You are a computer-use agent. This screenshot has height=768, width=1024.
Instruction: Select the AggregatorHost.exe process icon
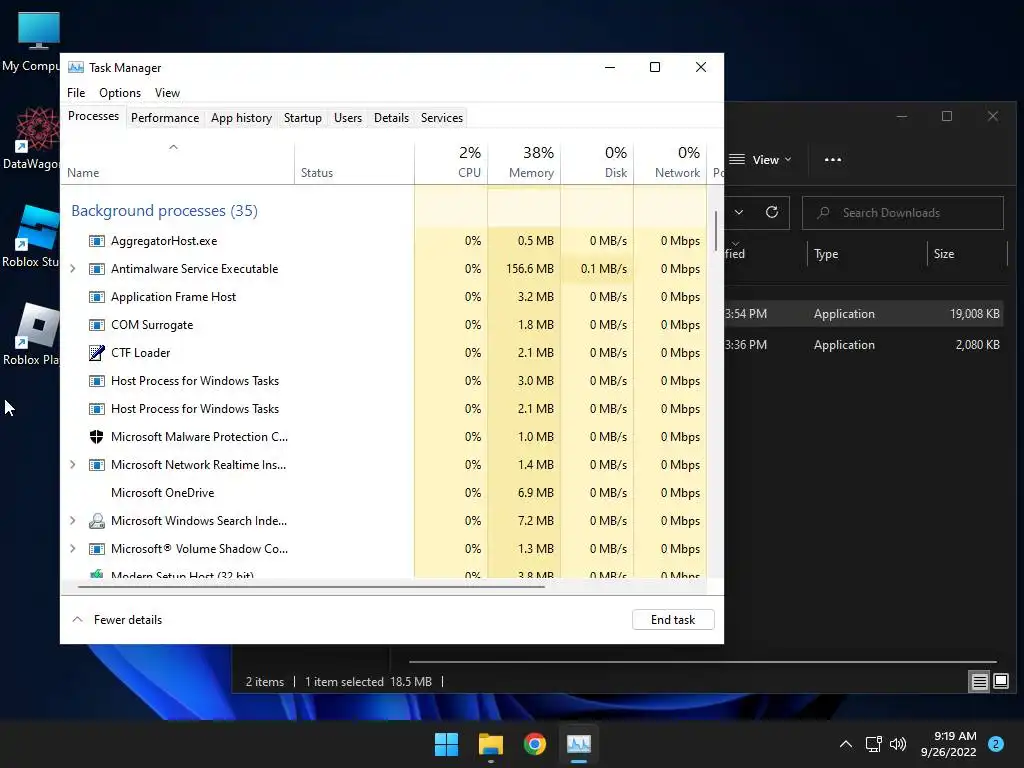[x=97, y=241]
